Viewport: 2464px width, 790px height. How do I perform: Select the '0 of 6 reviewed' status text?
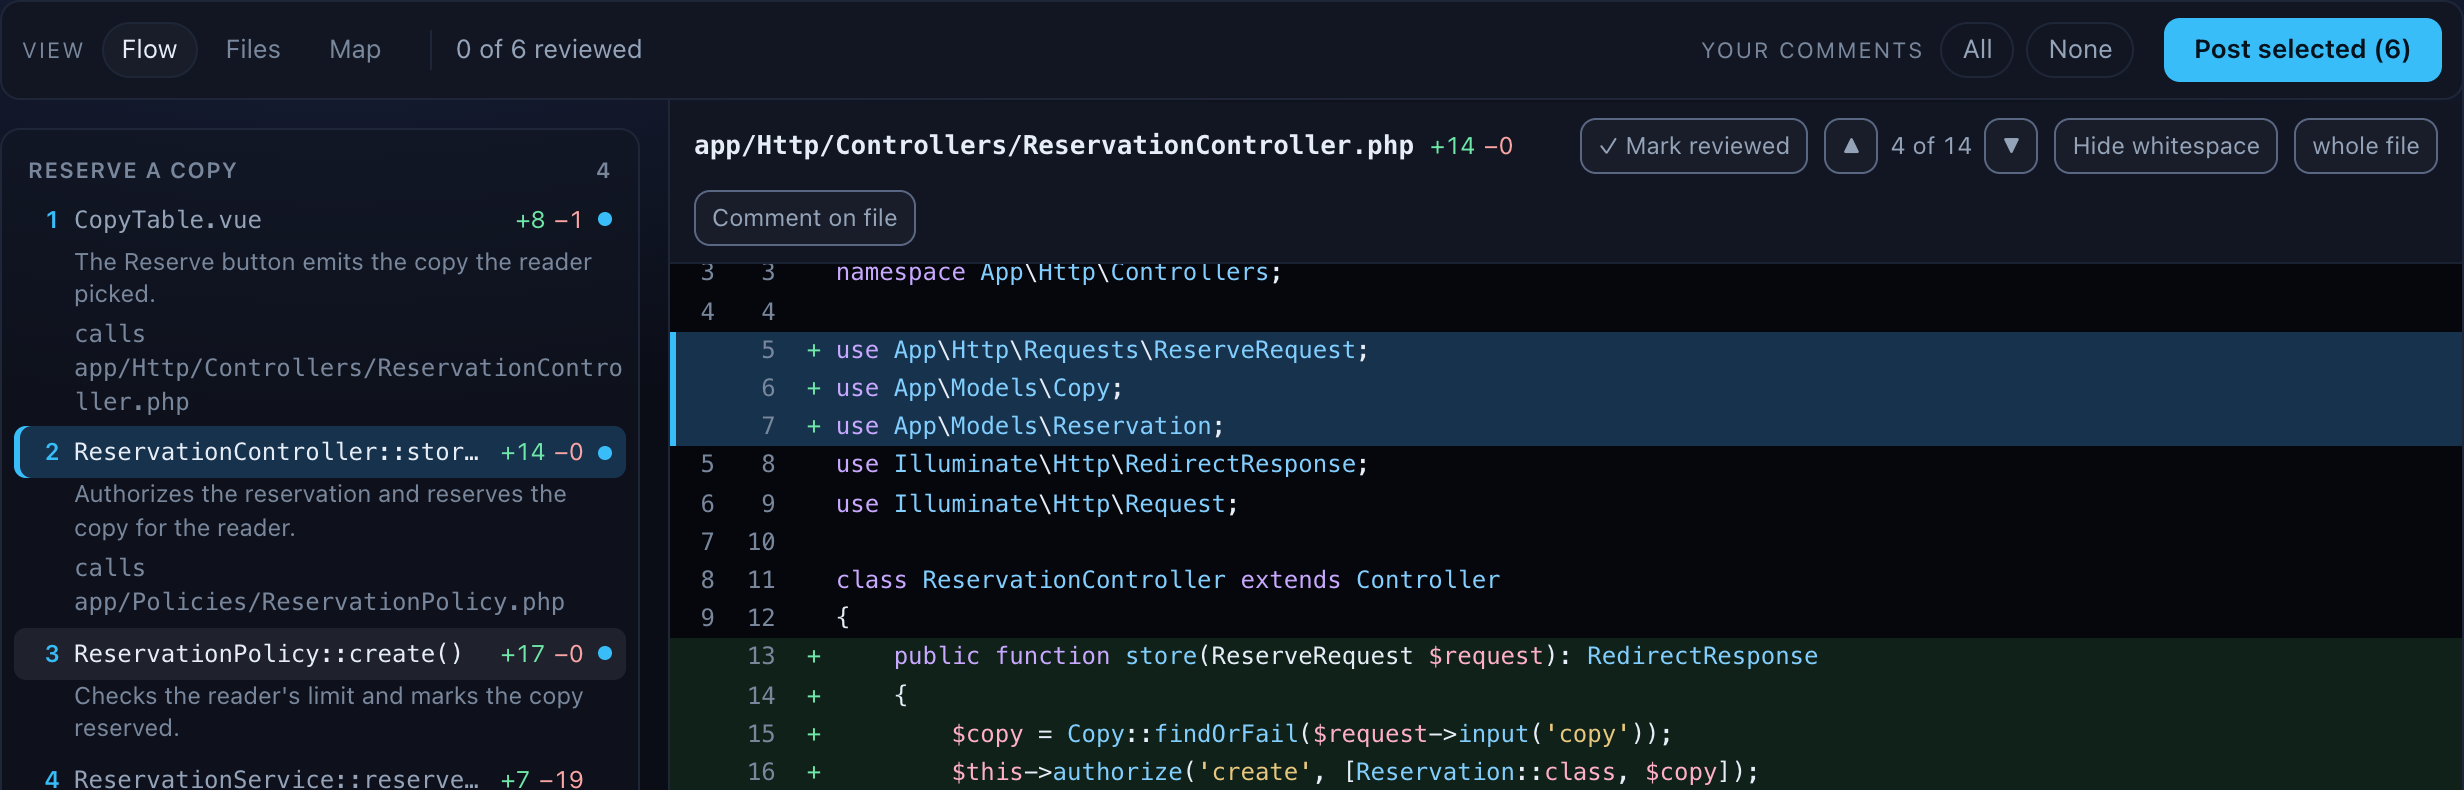(x=549, y=50)
